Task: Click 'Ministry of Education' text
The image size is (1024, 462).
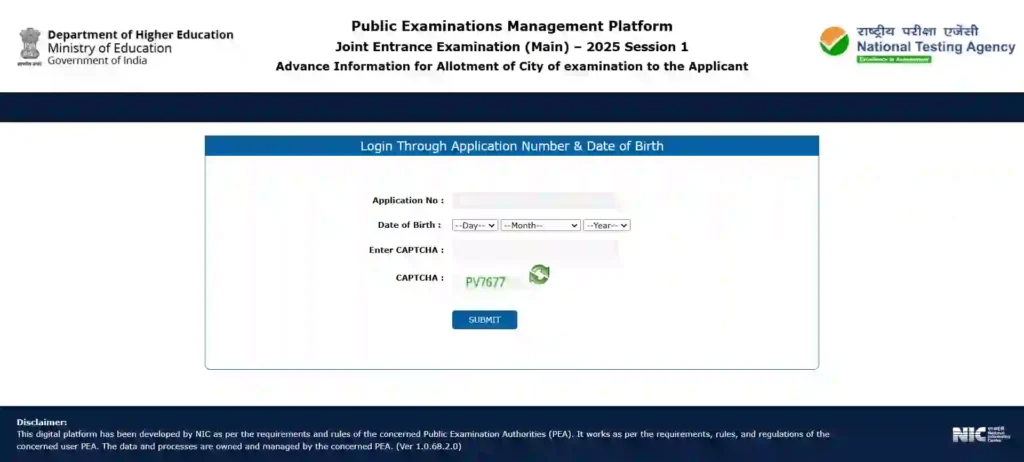Action: click(x=110, y=48)
